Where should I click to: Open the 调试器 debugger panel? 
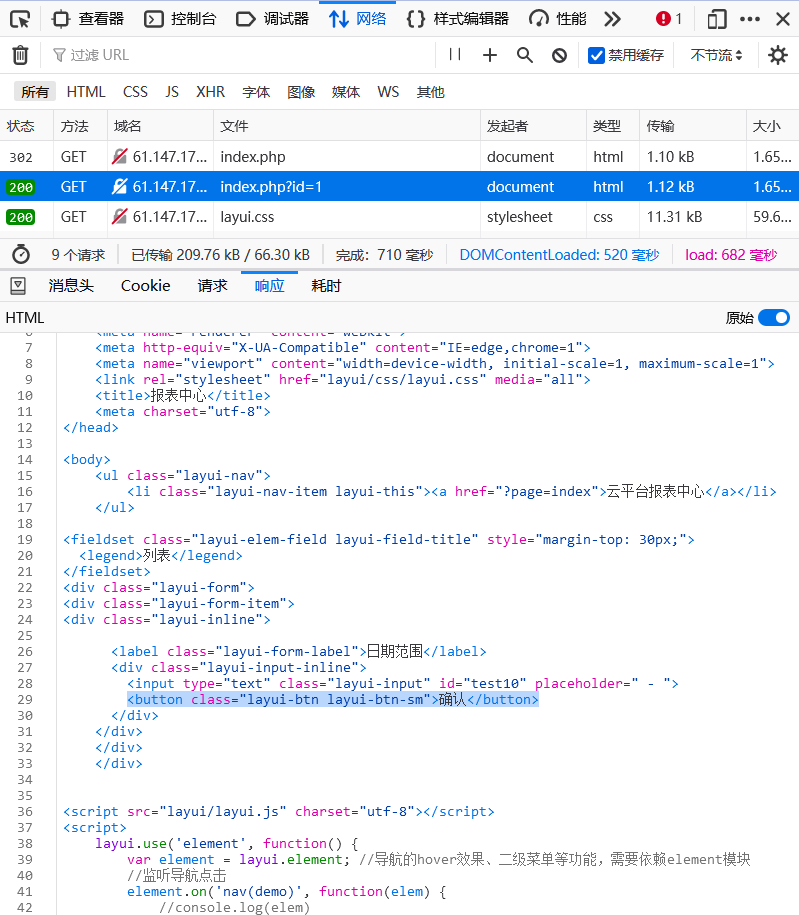point(273,19)
